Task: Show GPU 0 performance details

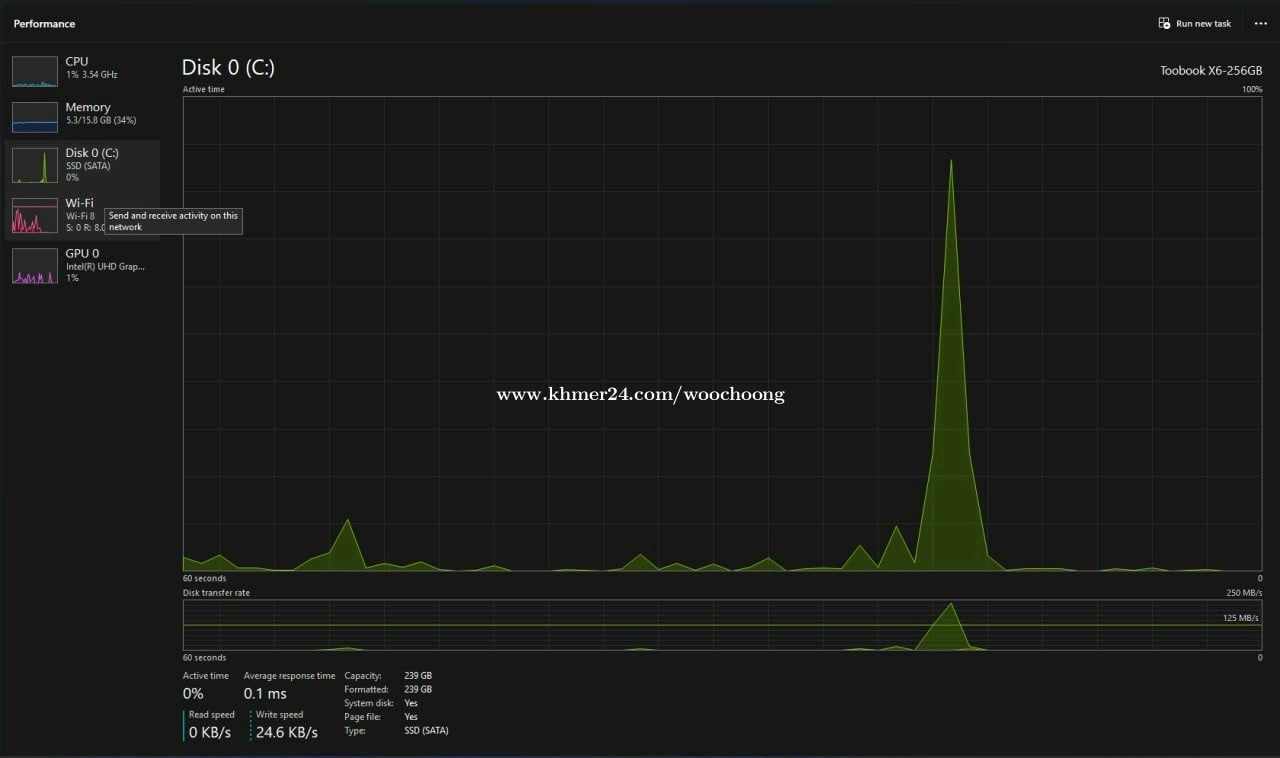Action: pyautogui.click(x=82, y=265)
